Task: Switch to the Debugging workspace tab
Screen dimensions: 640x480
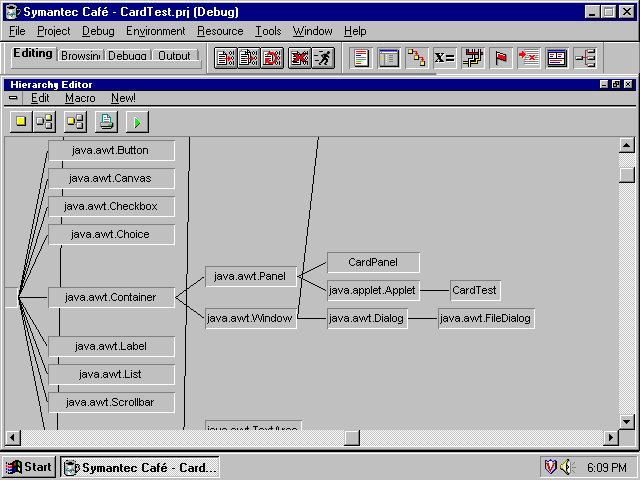Action: [x=127, y=56]
